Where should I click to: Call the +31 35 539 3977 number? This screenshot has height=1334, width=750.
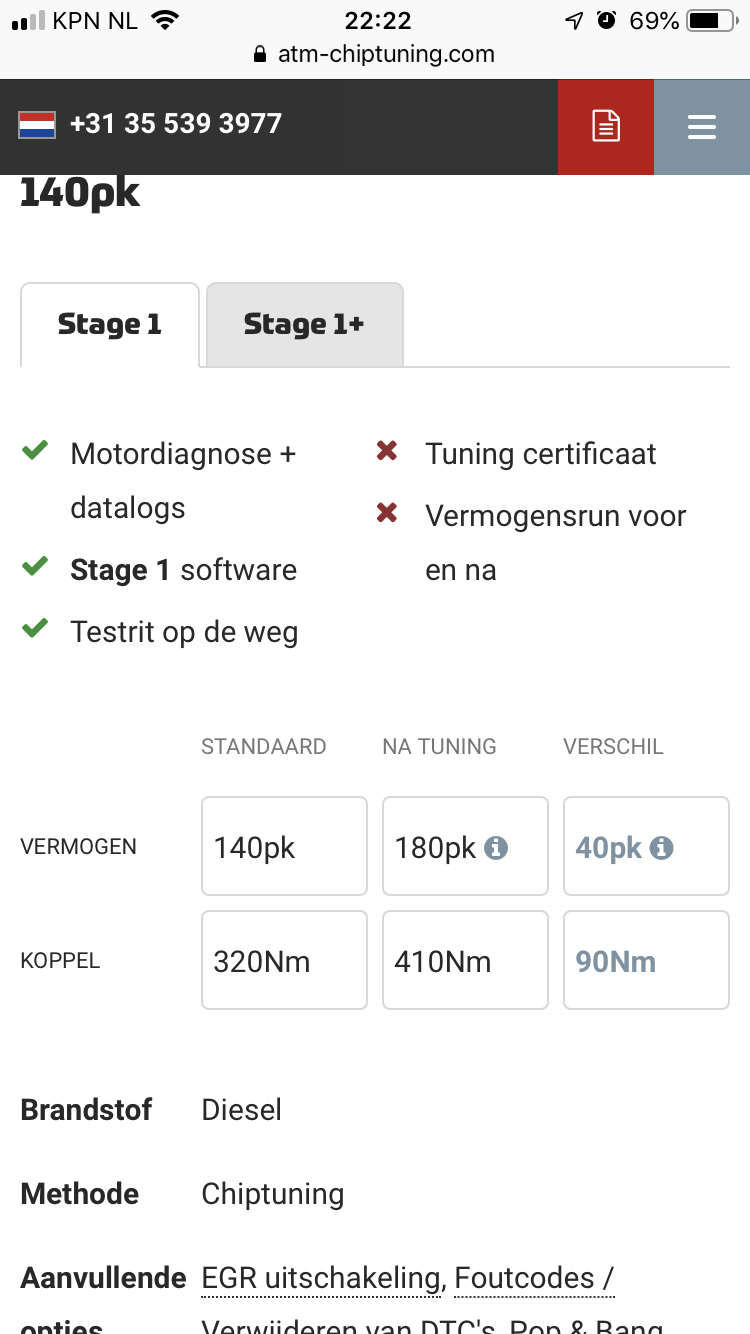point(176,124)
